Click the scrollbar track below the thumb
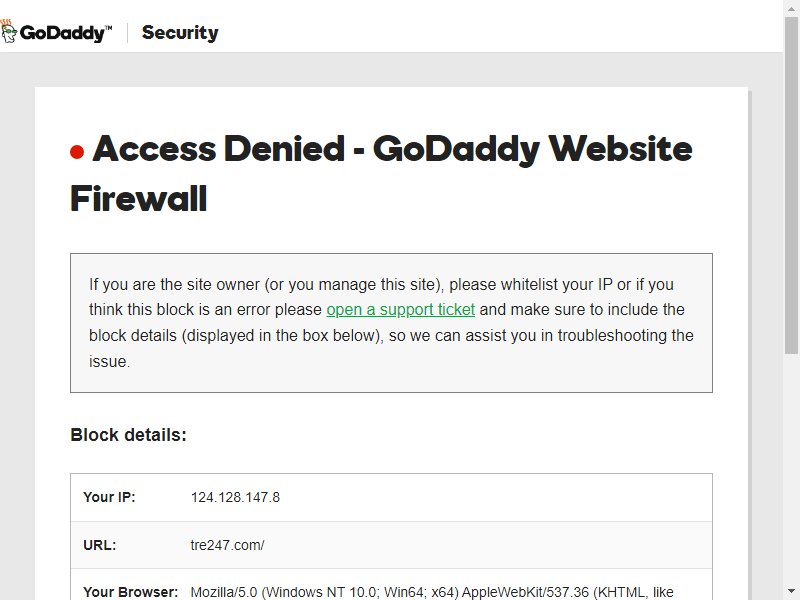The image size is (800, 600). [x=792, y=468]
